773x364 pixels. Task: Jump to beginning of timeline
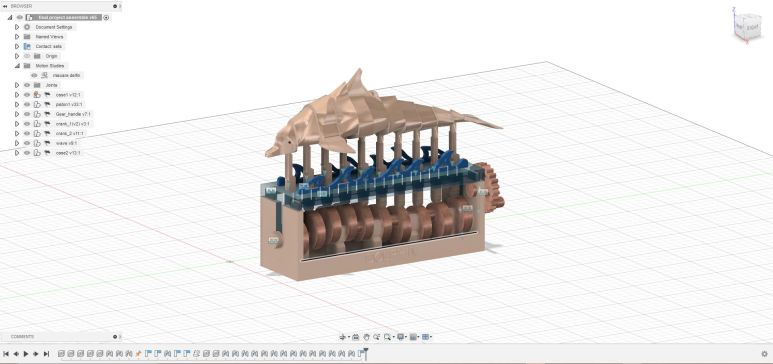point(6,354)
